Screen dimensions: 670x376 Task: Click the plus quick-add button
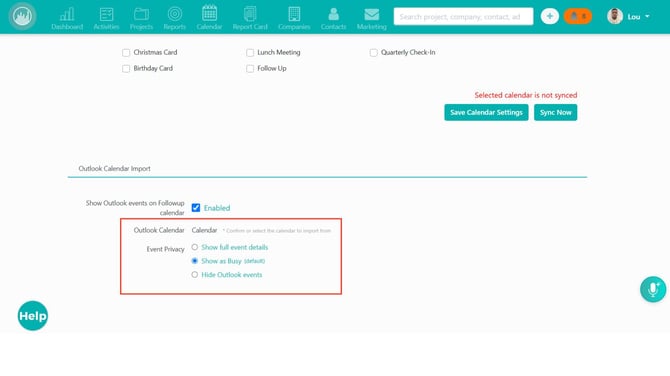click(x=550, y=17)
